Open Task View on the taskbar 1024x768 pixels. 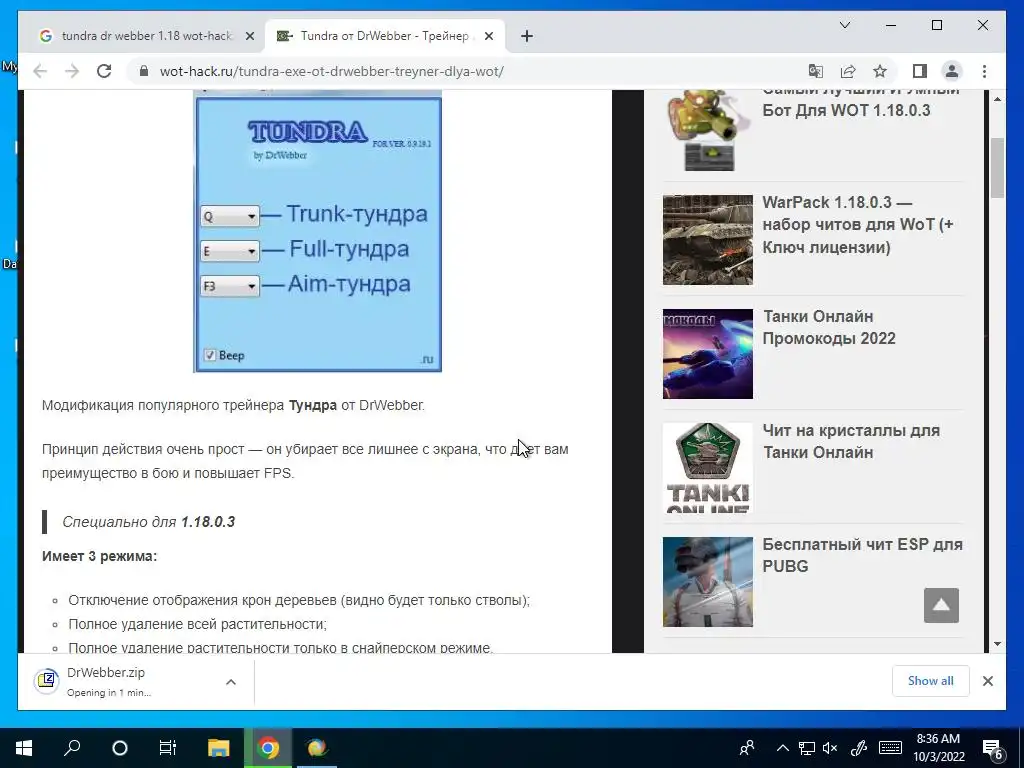[168, 748]
